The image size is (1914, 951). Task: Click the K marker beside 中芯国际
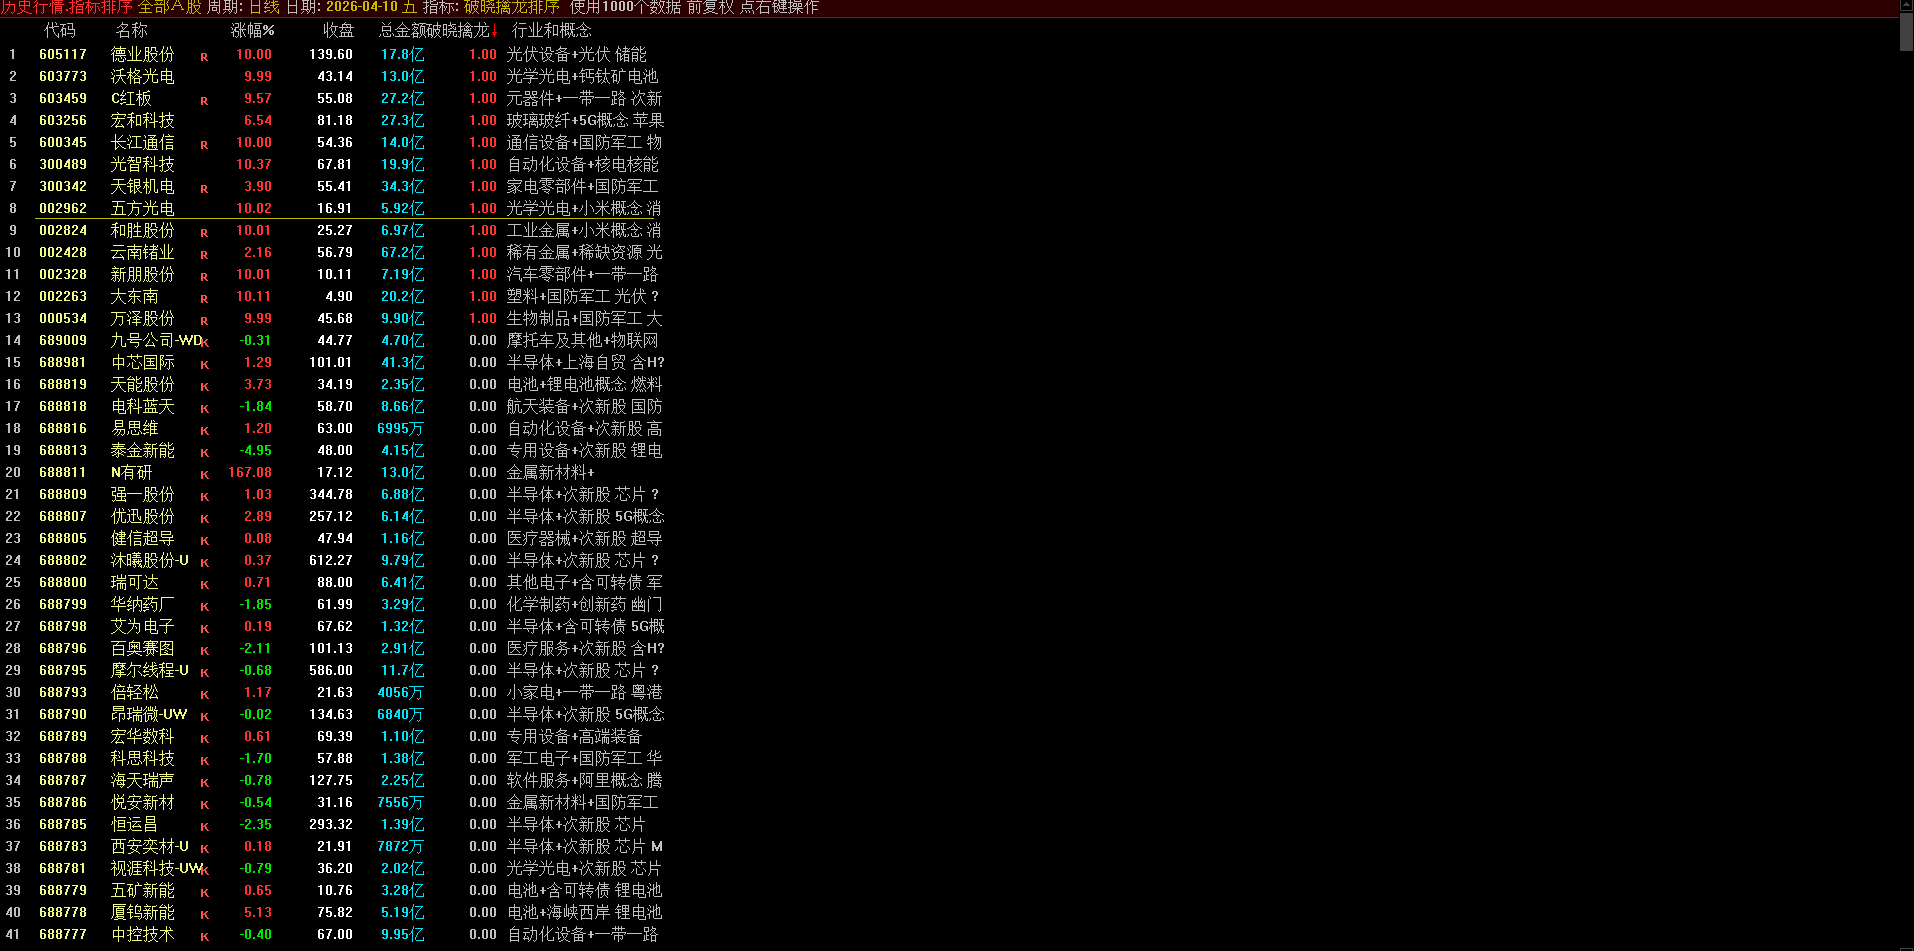204,365
